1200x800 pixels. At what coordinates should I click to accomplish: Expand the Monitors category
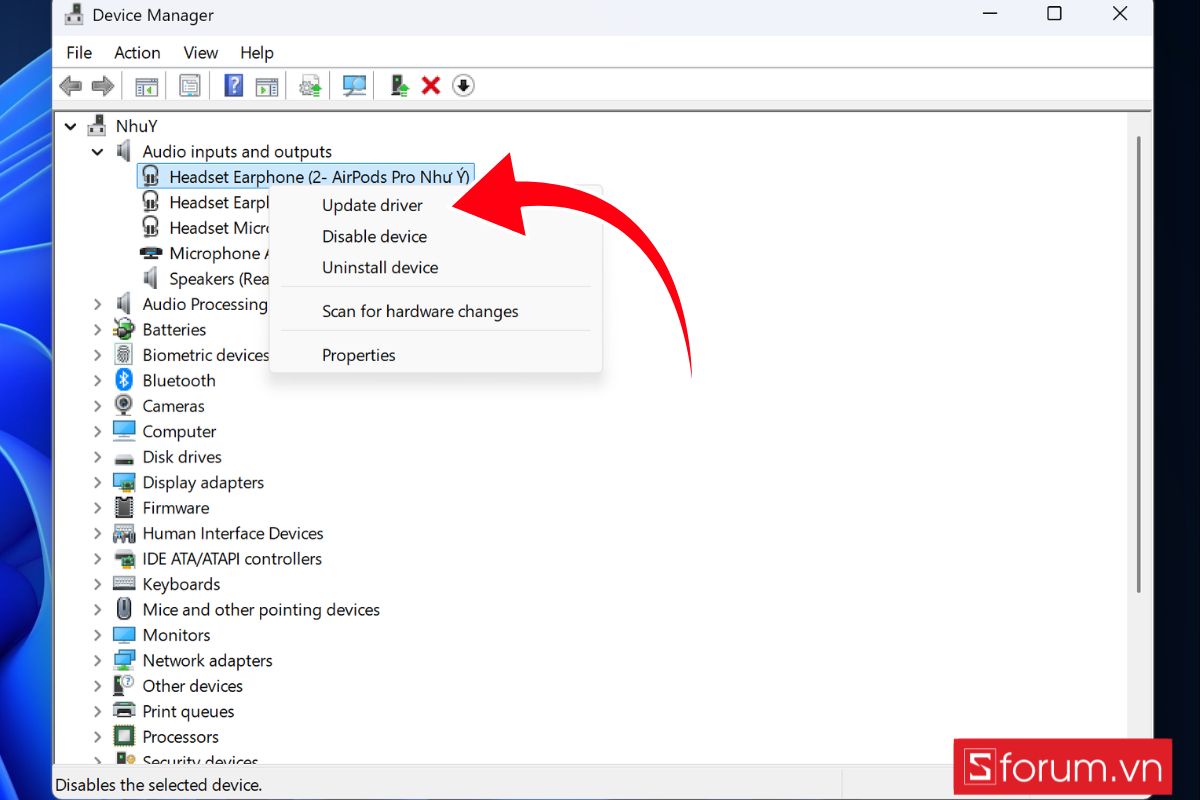(x=97, y=635)
